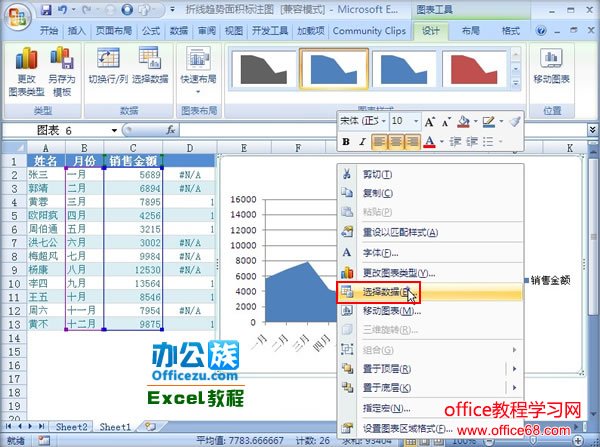
Task: Choose 重设以匹配样式(A) context menu item
Action: click(430, 232)
